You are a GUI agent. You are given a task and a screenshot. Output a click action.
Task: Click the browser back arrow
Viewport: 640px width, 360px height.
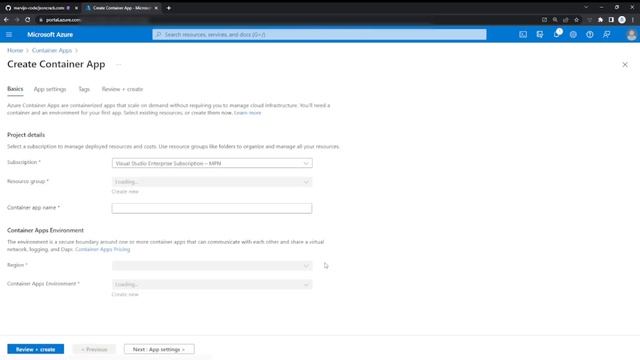[x=6, y=20]
